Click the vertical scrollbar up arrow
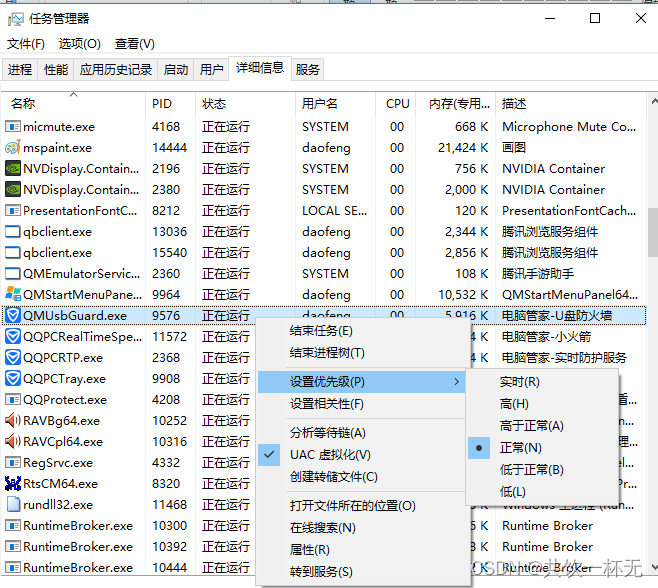This screenshot has height=588, width=658. pos(654,102)
